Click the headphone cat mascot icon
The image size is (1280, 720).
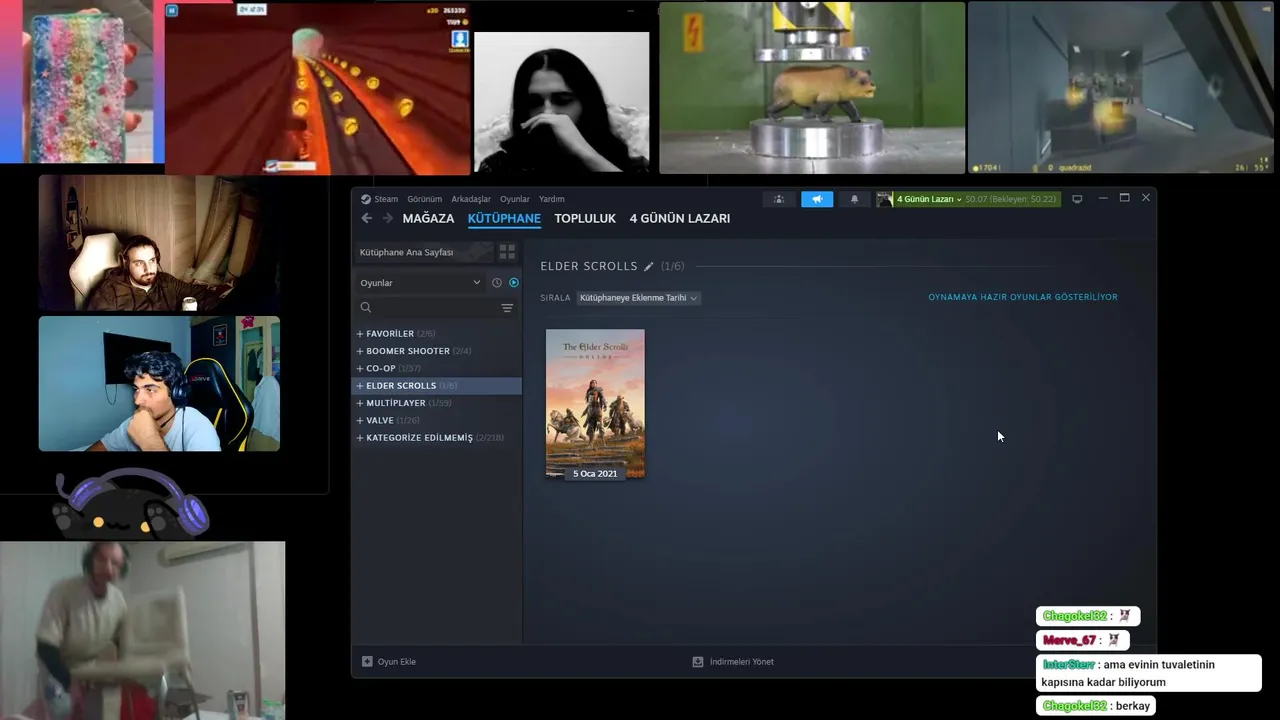click(131, 503)
